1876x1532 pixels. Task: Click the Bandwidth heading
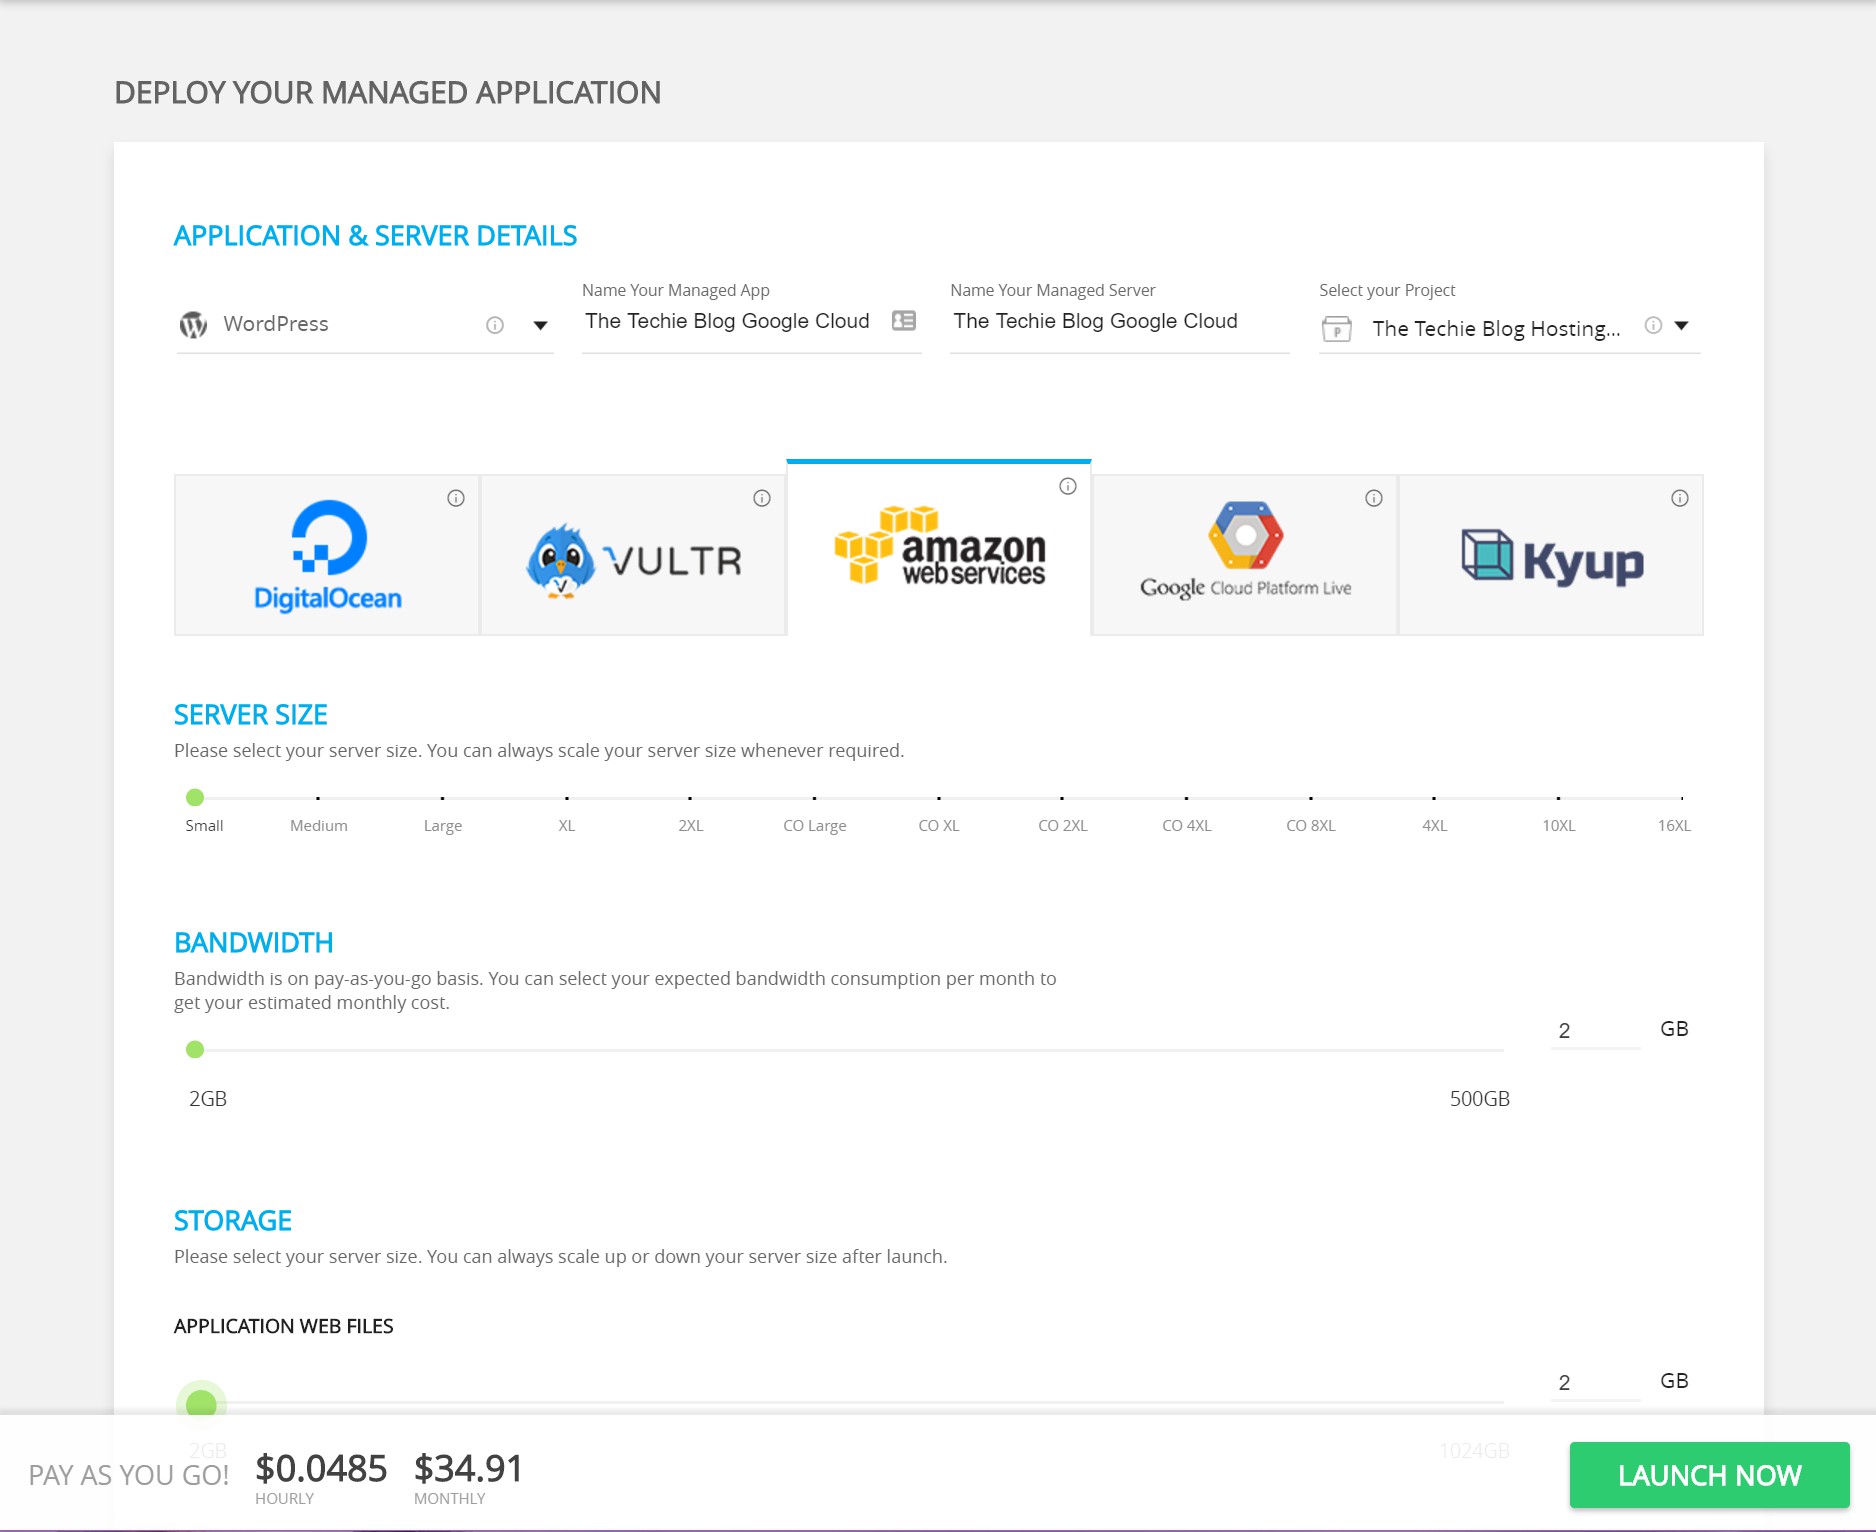254,943
